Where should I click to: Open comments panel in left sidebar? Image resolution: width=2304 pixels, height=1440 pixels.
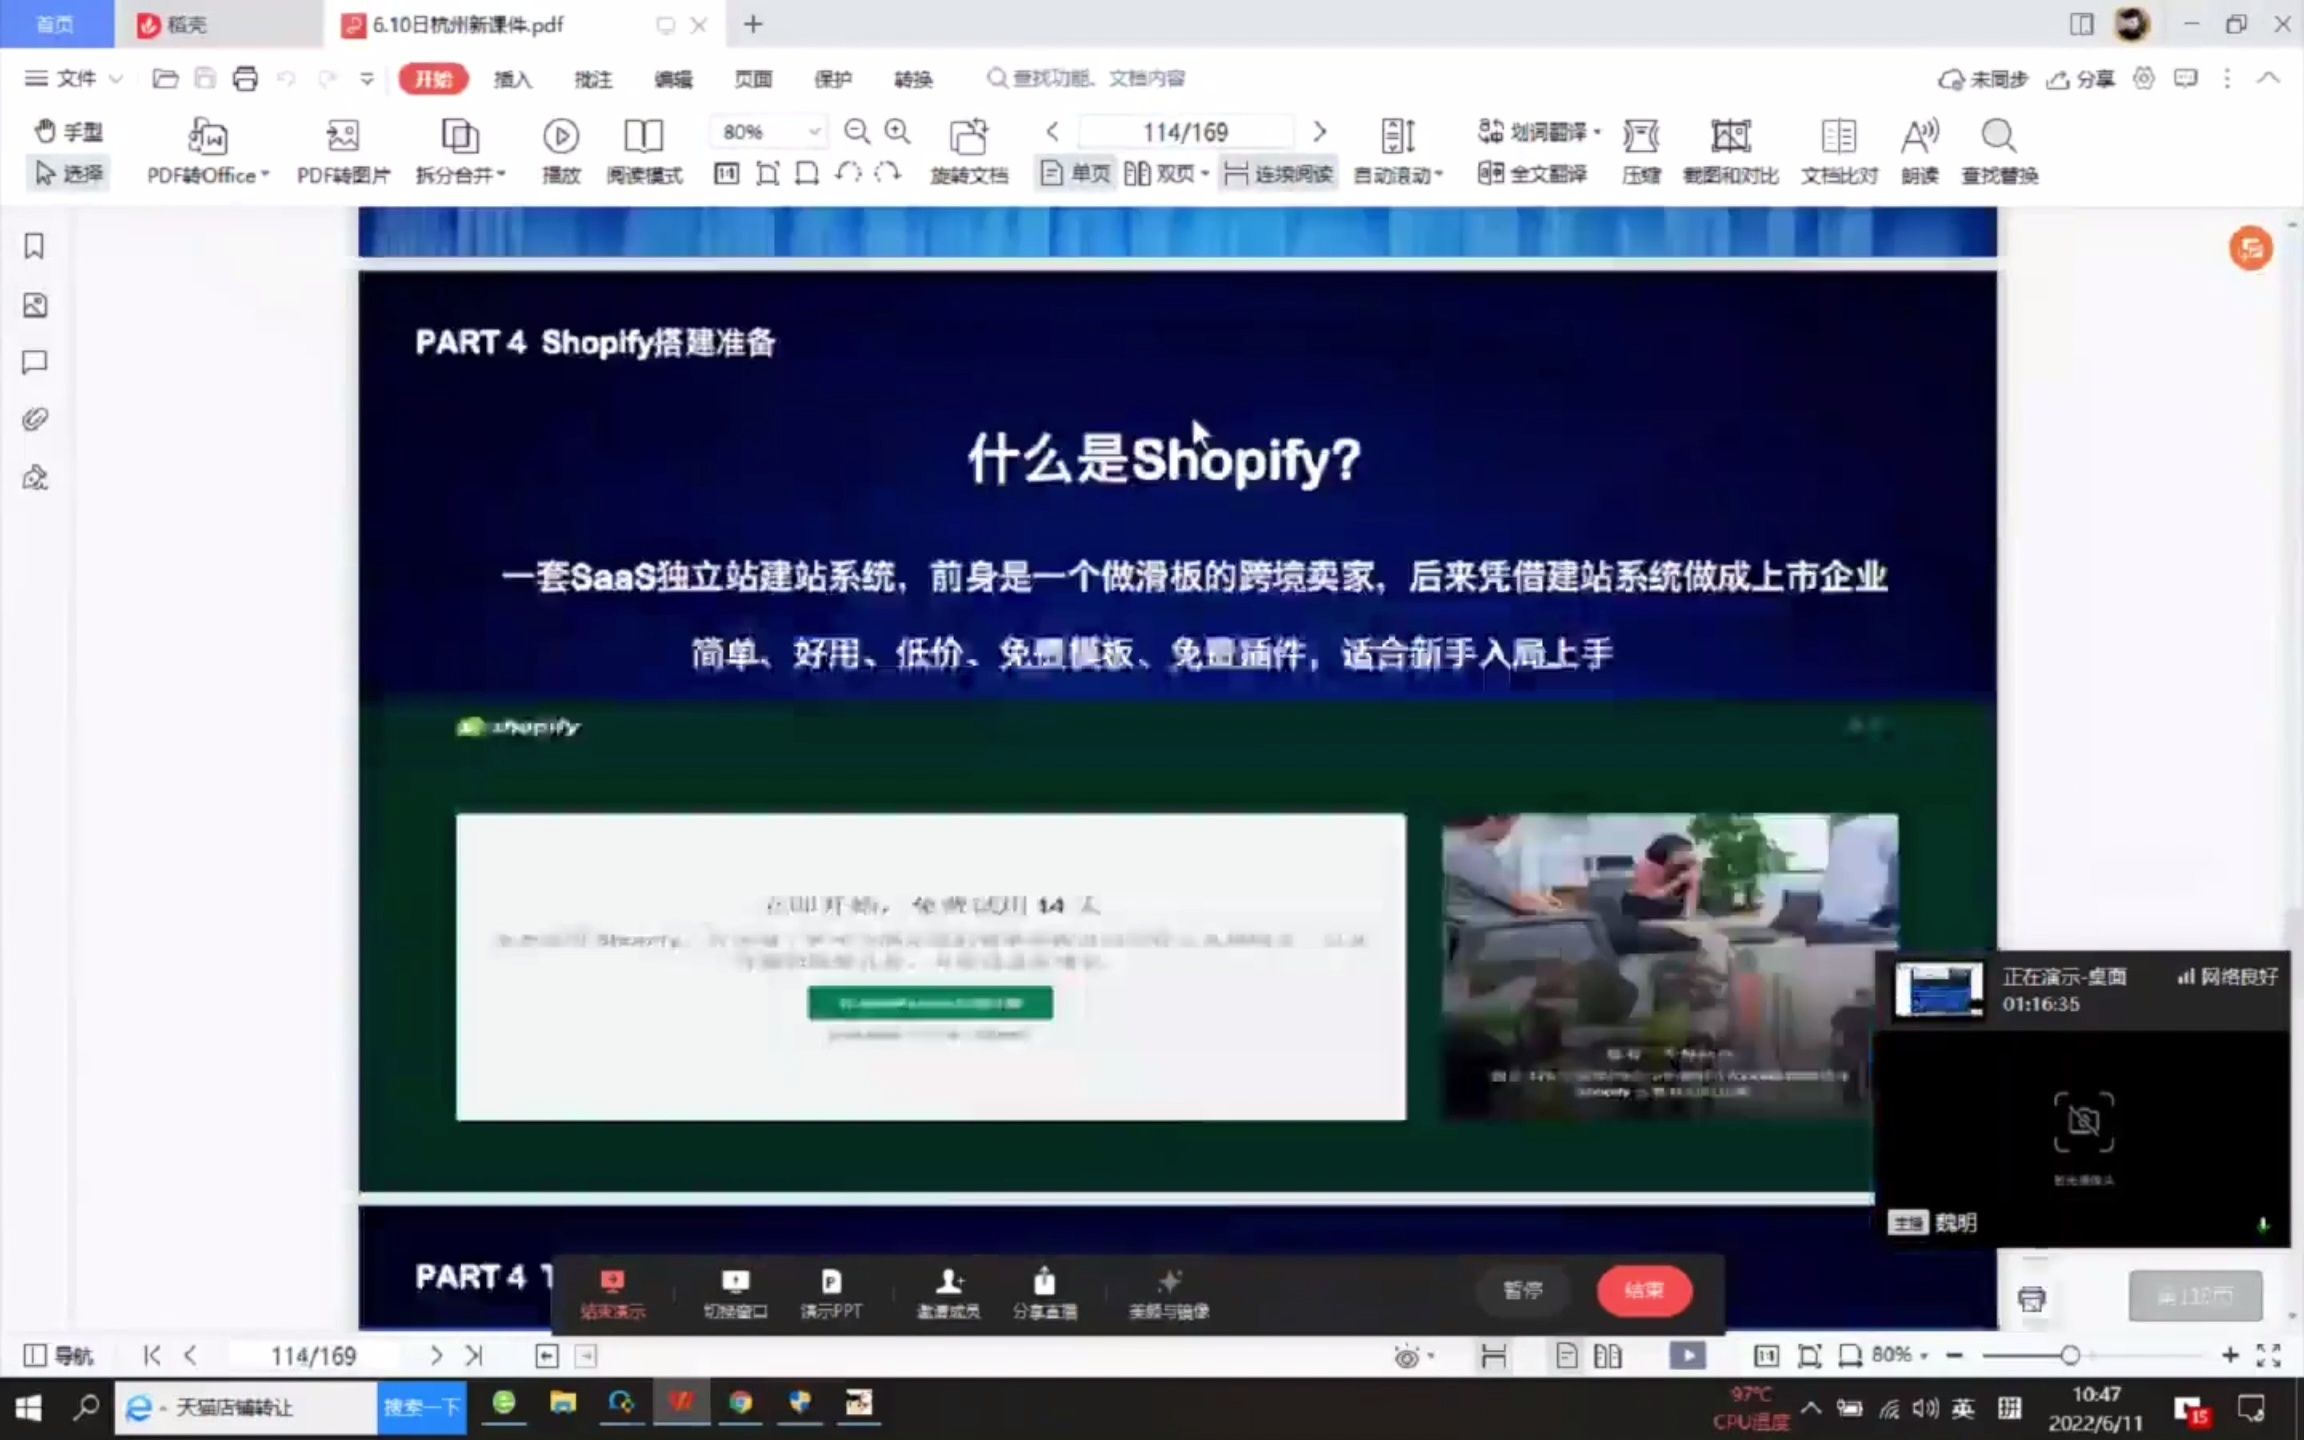(x=35, y=362)
